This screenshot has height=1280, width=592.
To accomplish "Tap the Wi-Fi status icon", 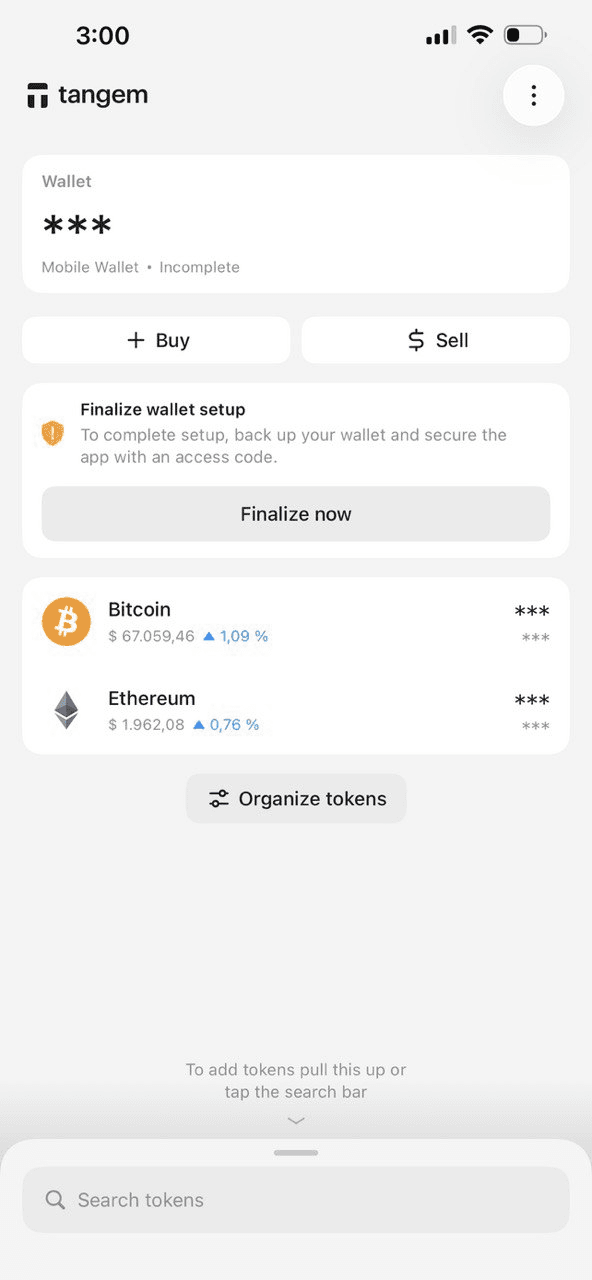I will pyautogui.click(x=480, y=35).
